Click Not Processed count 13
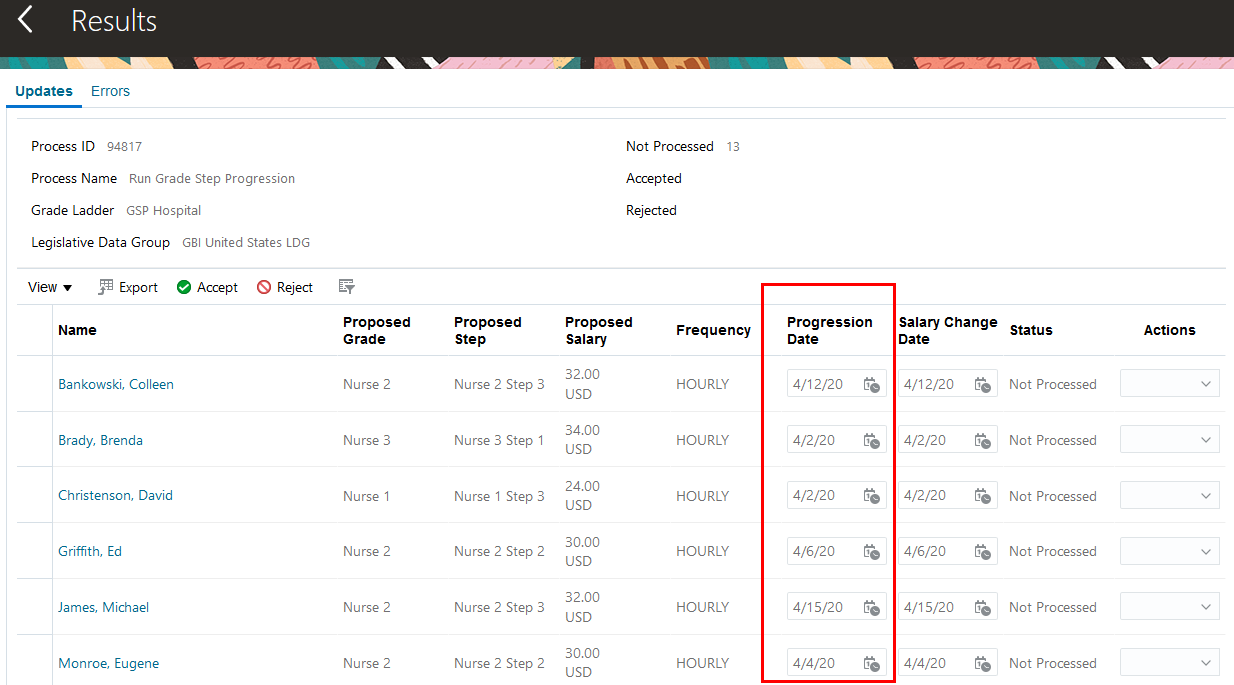The image size is (1234, 685). (x=733, y=146)
